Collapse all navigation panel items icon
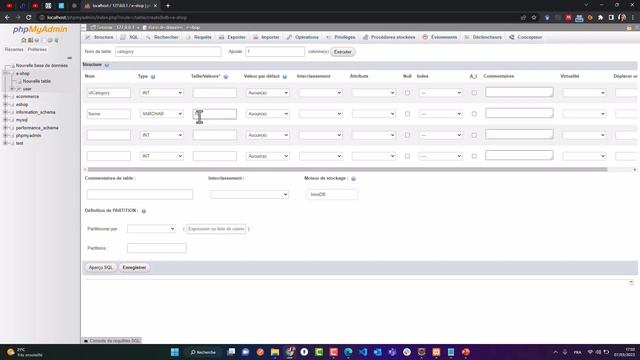Screen dimensions: 640x360 coord(69,58)
